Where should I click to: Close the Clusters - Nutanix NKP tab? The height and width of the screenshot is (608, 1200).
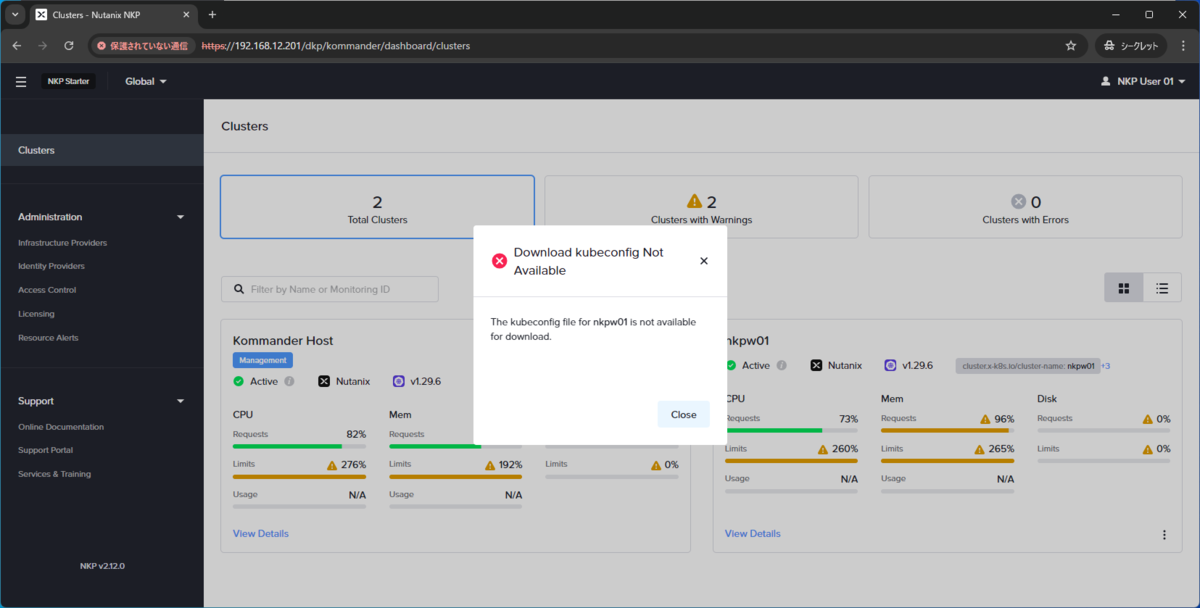pyautogui.click(x=186, y=15)
